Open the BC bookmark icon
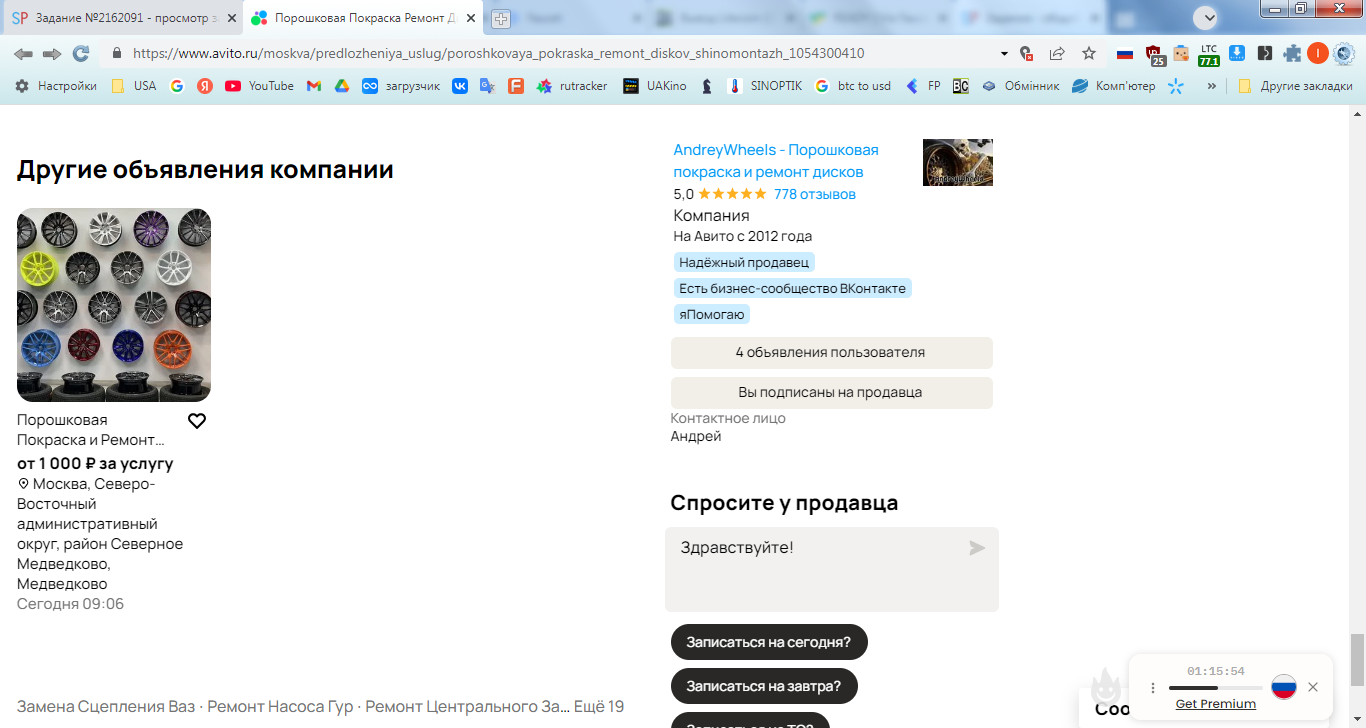 [960, 86]
